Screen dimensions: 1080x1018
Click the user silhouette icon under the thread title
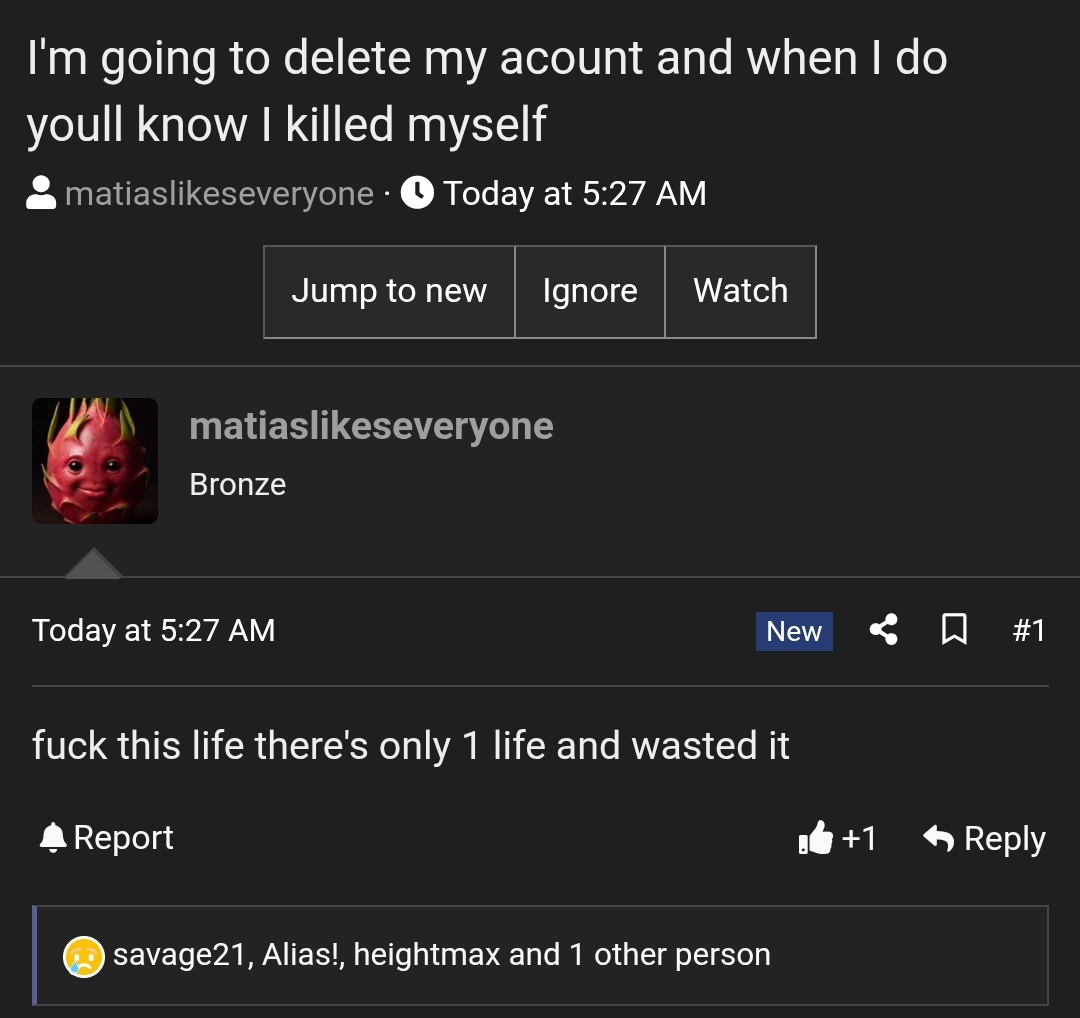pos(41,193)
